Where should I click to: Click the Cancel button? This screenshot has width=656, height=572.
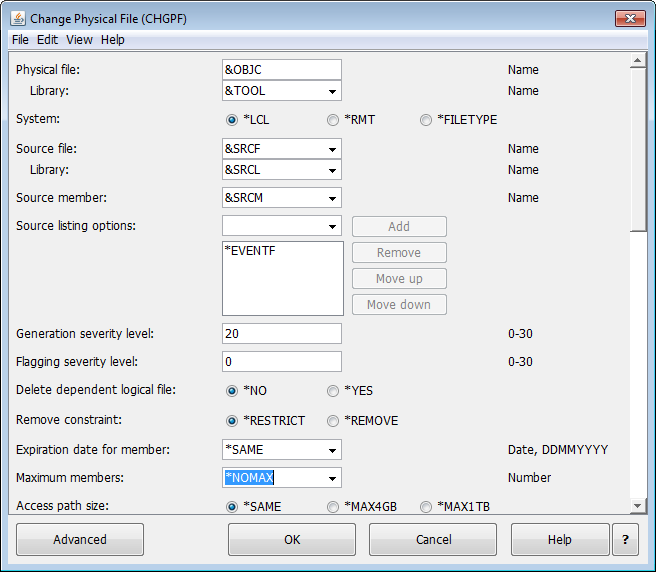point(433,539)
